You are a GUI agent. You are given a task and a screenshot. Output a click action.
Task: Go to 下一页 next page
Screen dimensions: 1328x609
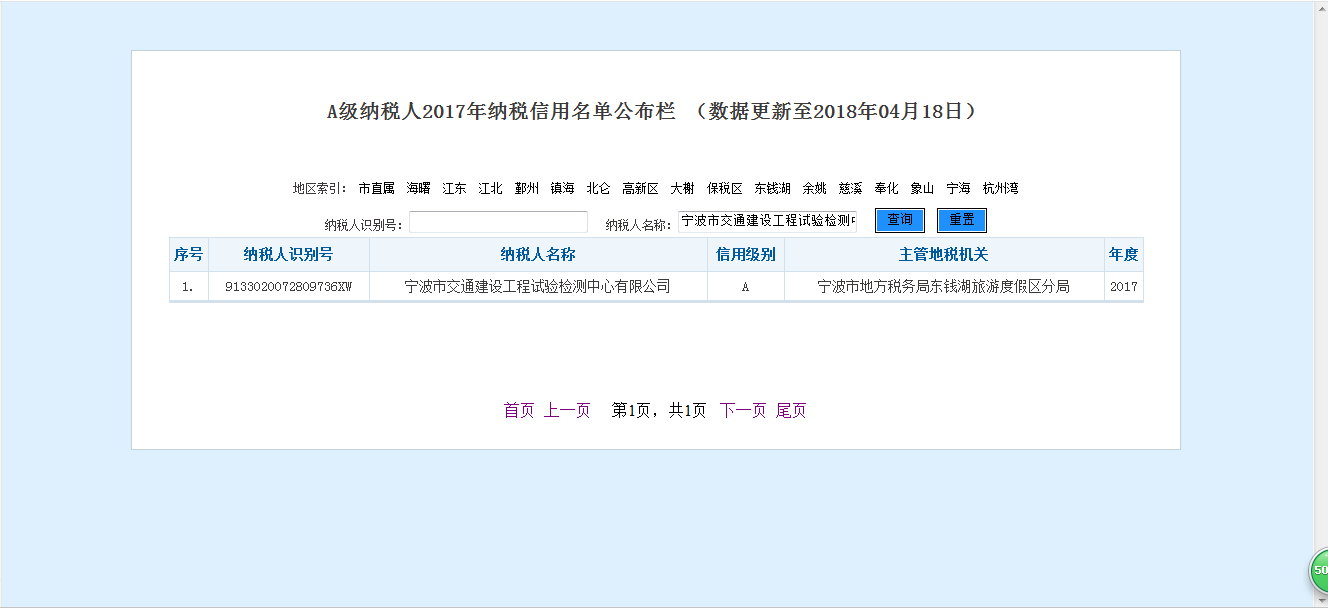click(x=743, y=411)
